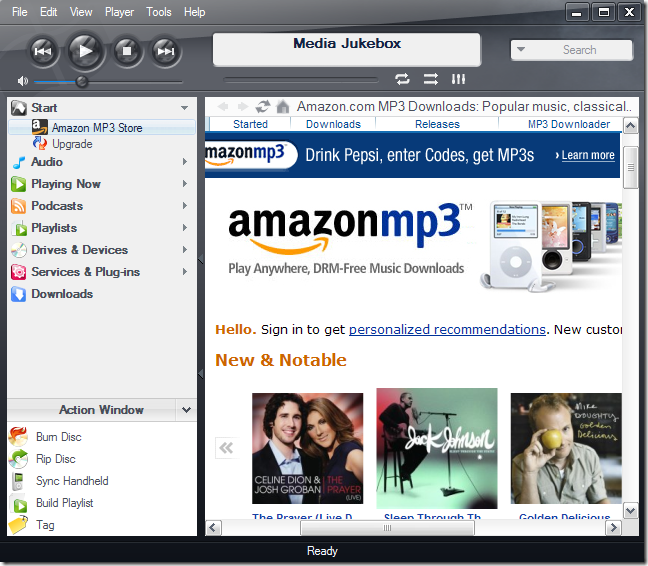This screenshot has height=566, width=648.
Task: Go forward in the embedded browser
Action: 243,107
